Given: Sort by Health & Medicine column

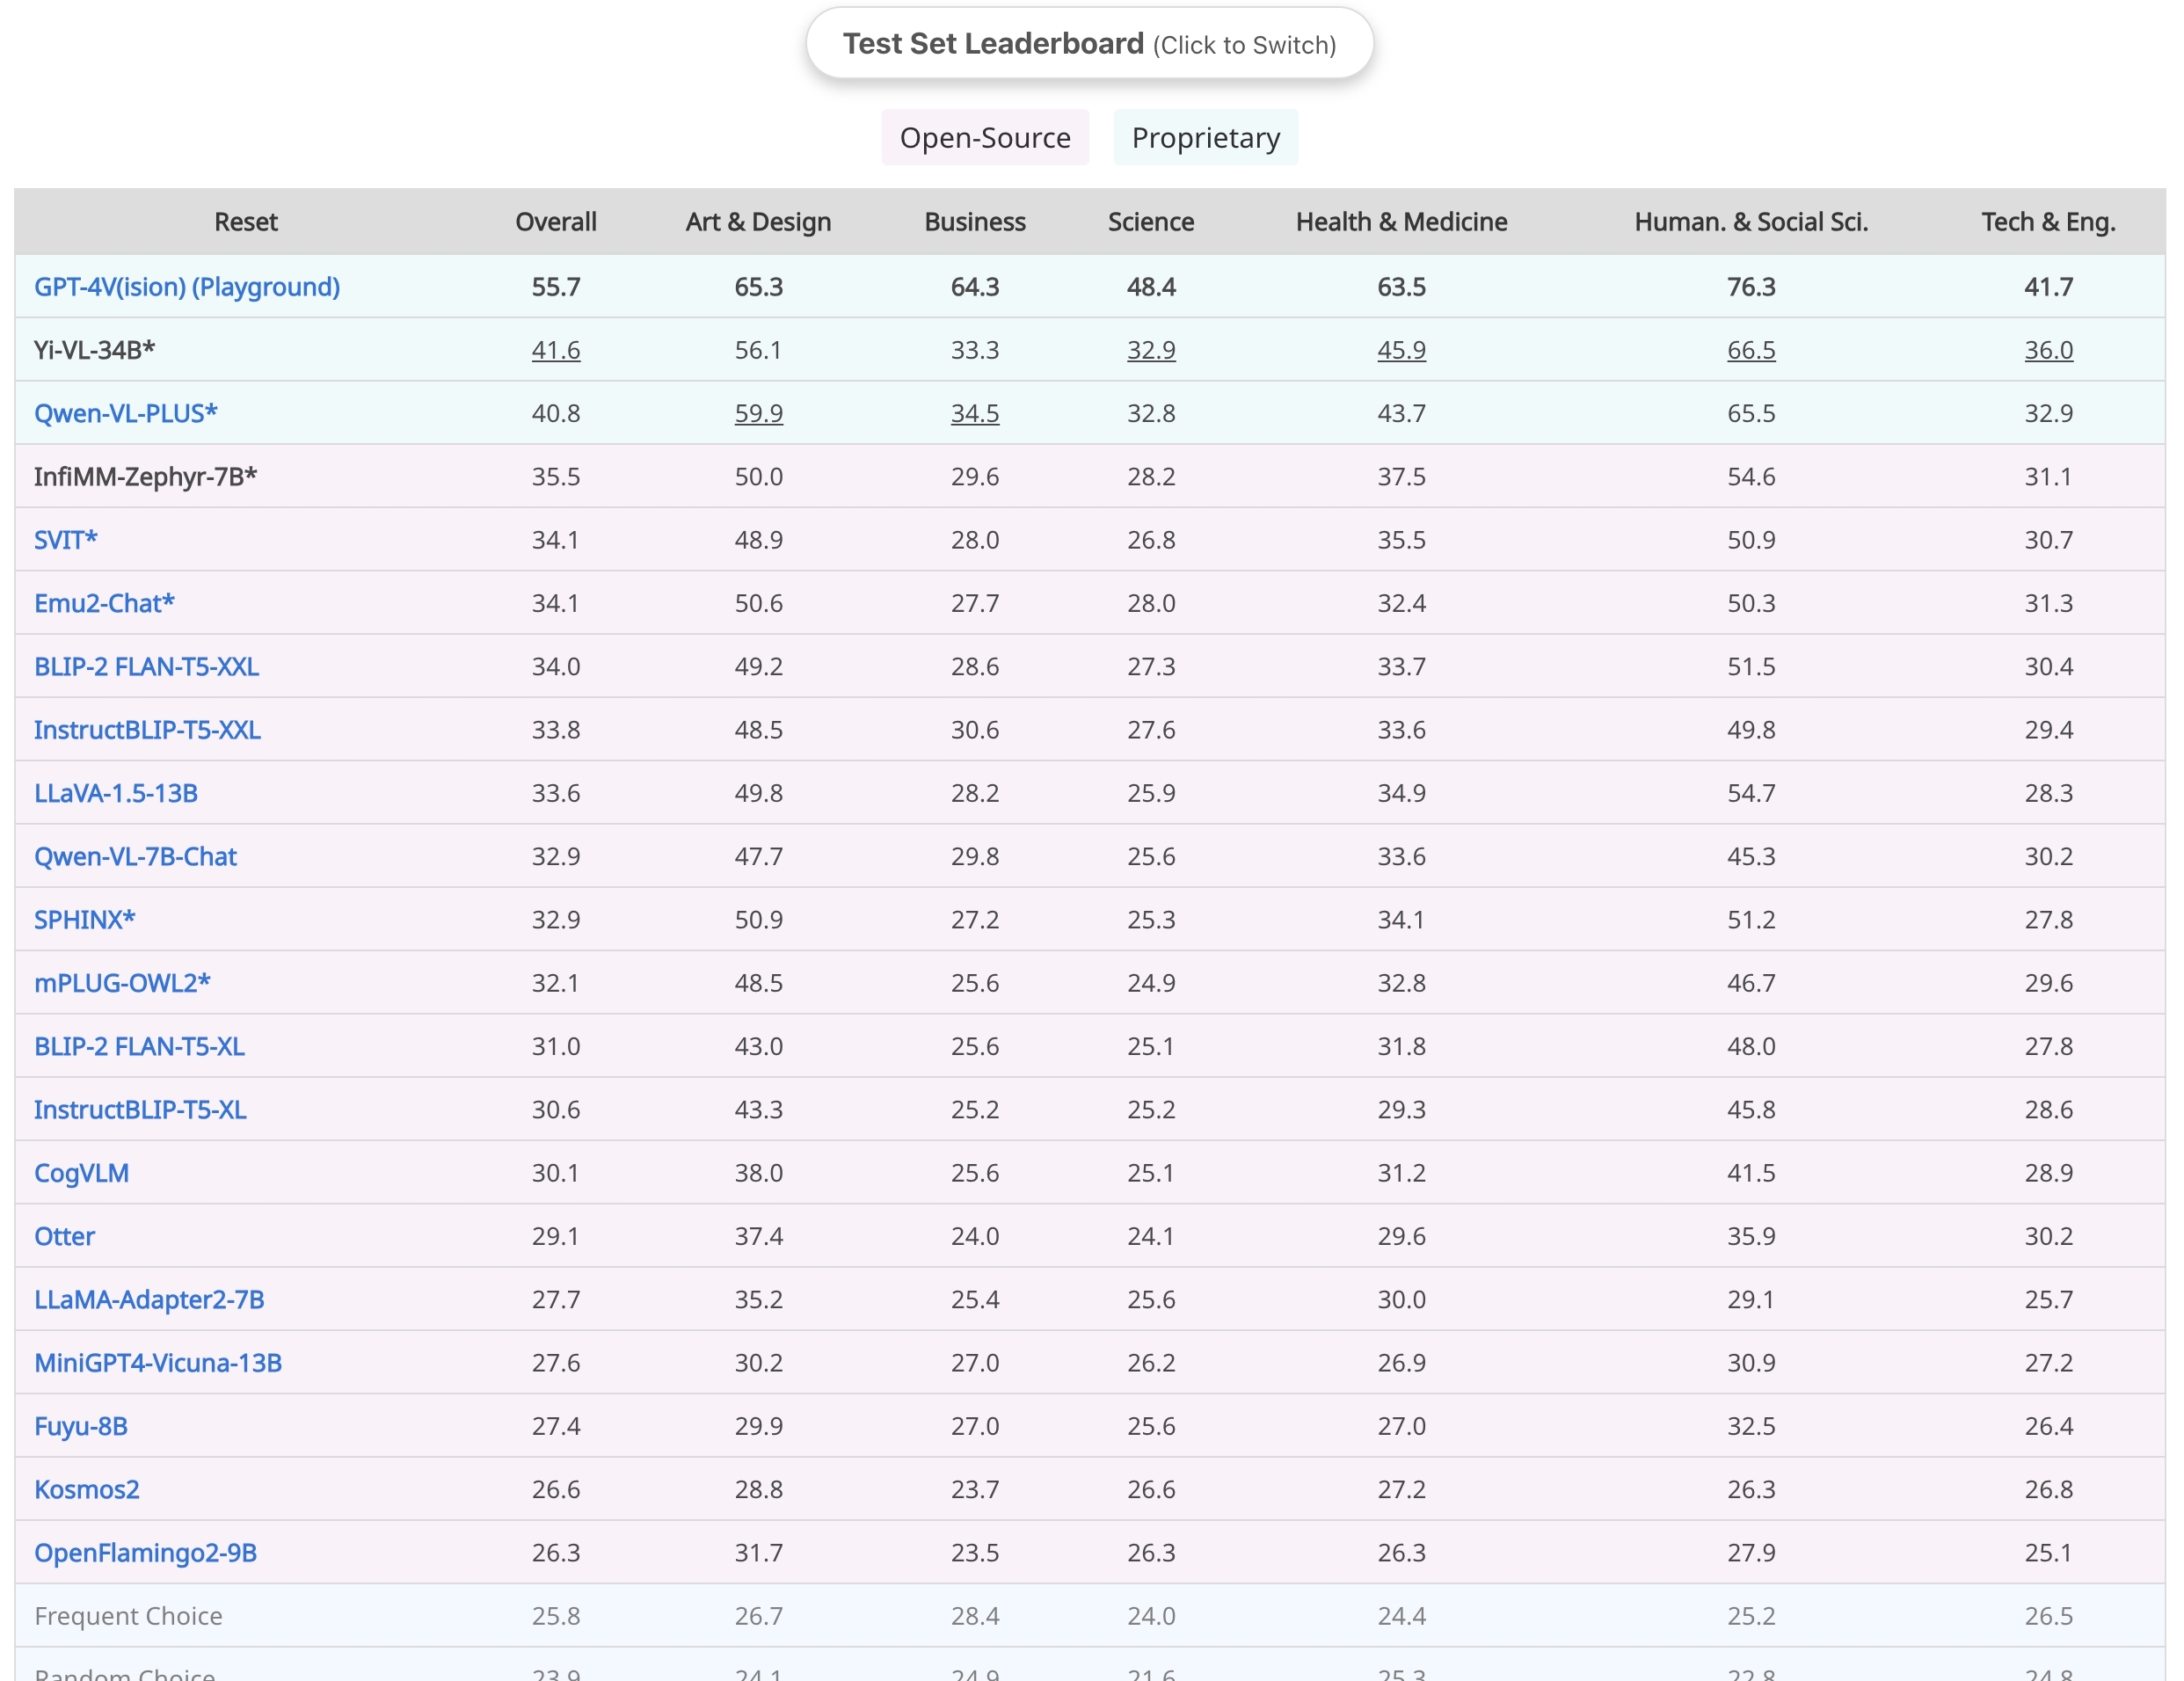Looking at the screenshot, I should tap(1401, 221).
